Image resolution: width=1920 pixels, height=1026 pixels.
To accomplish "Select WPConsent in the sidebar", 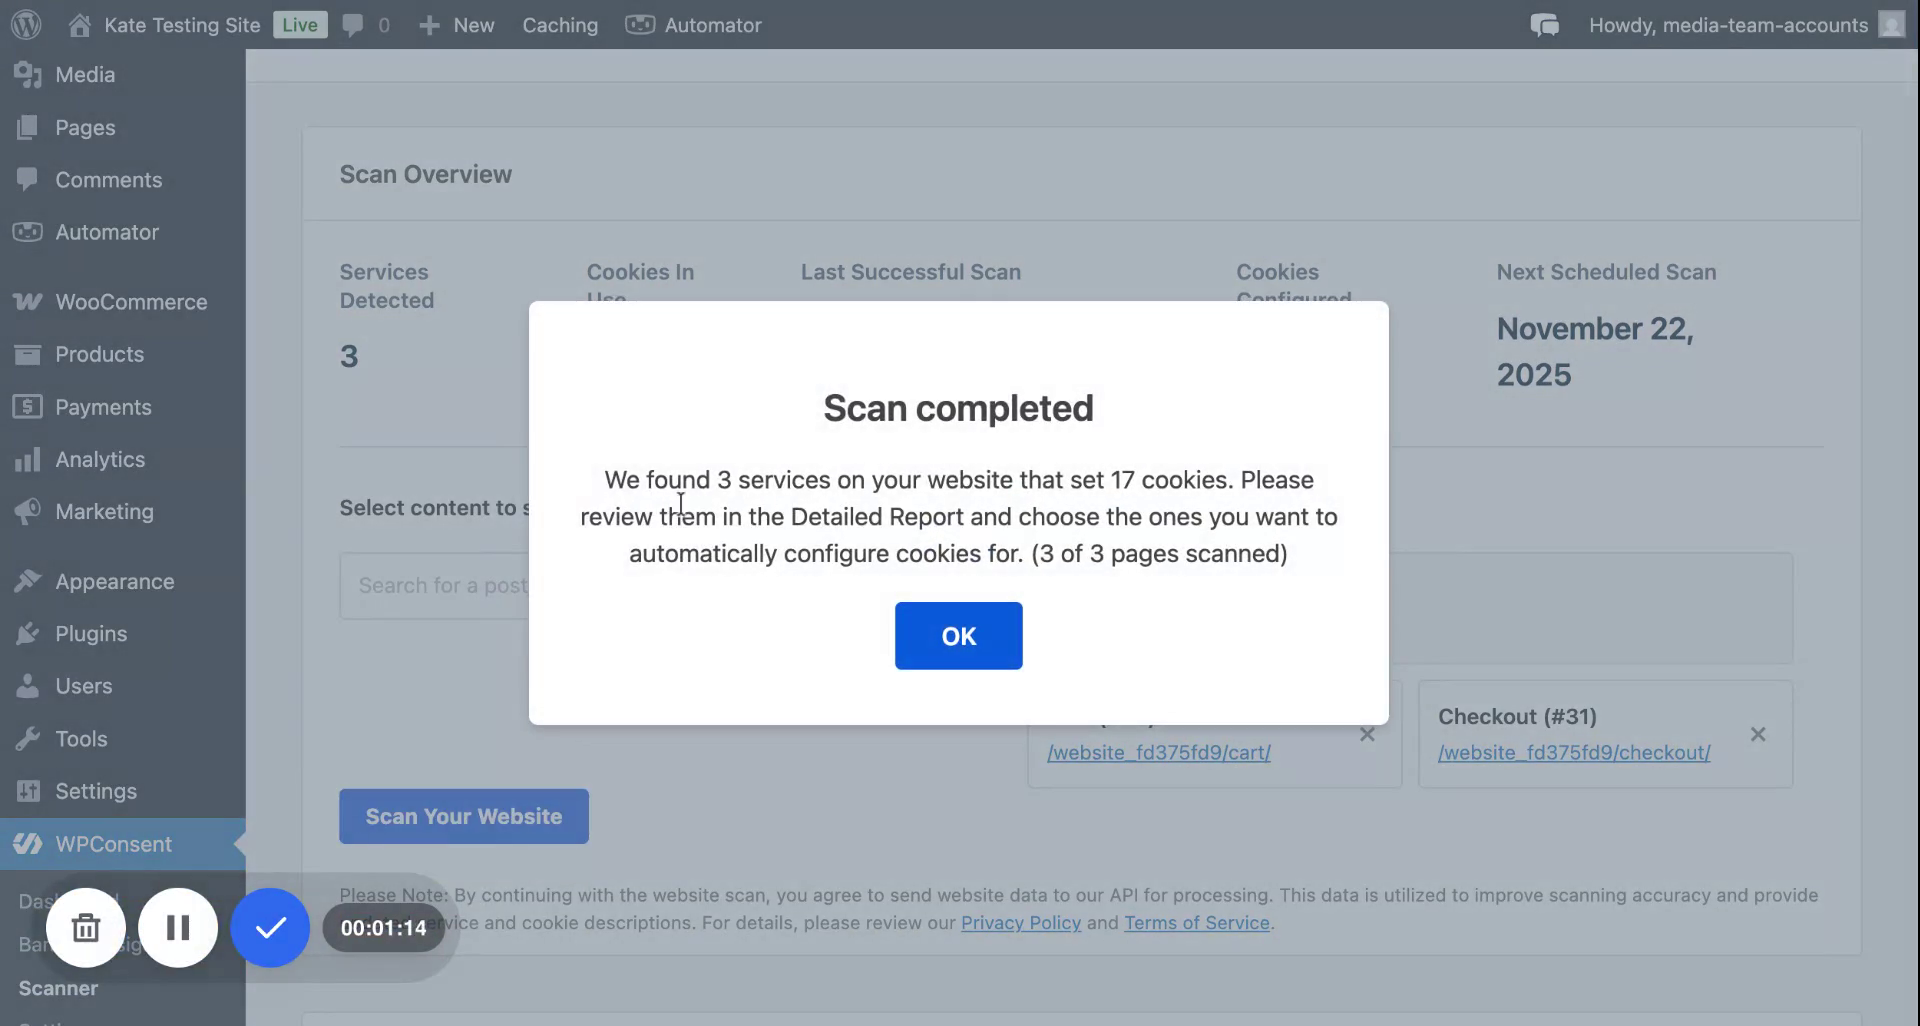I will pyautogui.click(x=113, y=843).
